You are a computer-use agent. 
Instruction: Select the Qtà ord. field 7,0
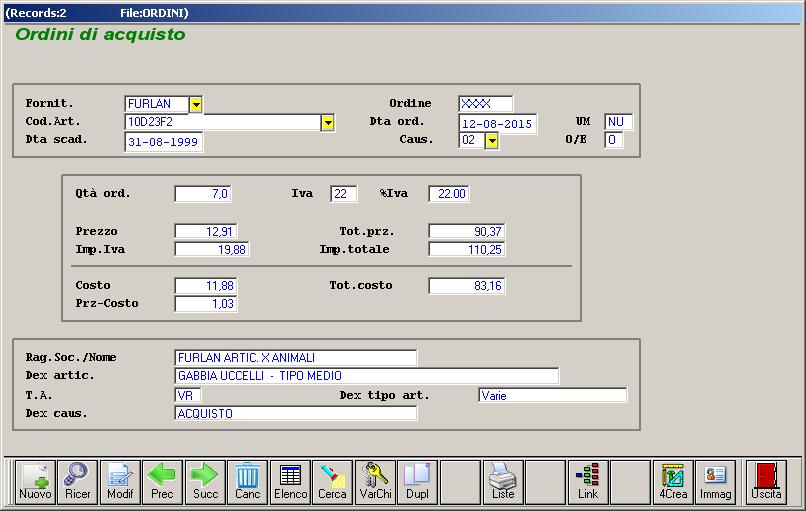203,194
